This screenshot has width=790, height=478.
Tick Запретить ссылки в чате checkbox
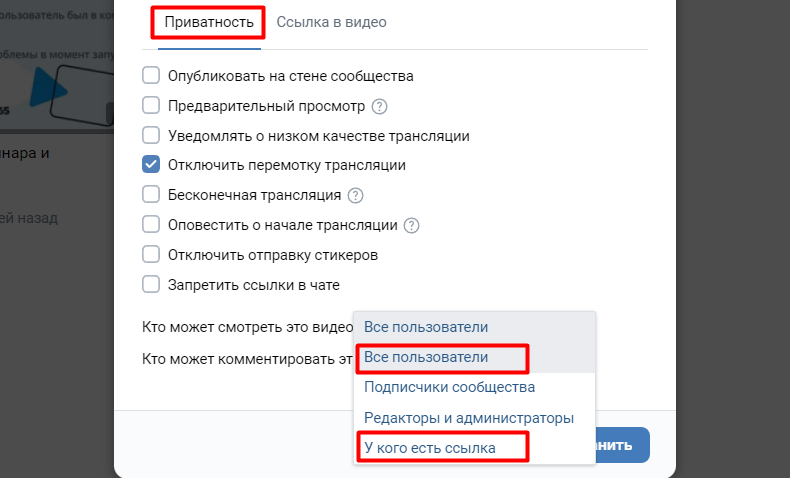(x=151, y=285)
